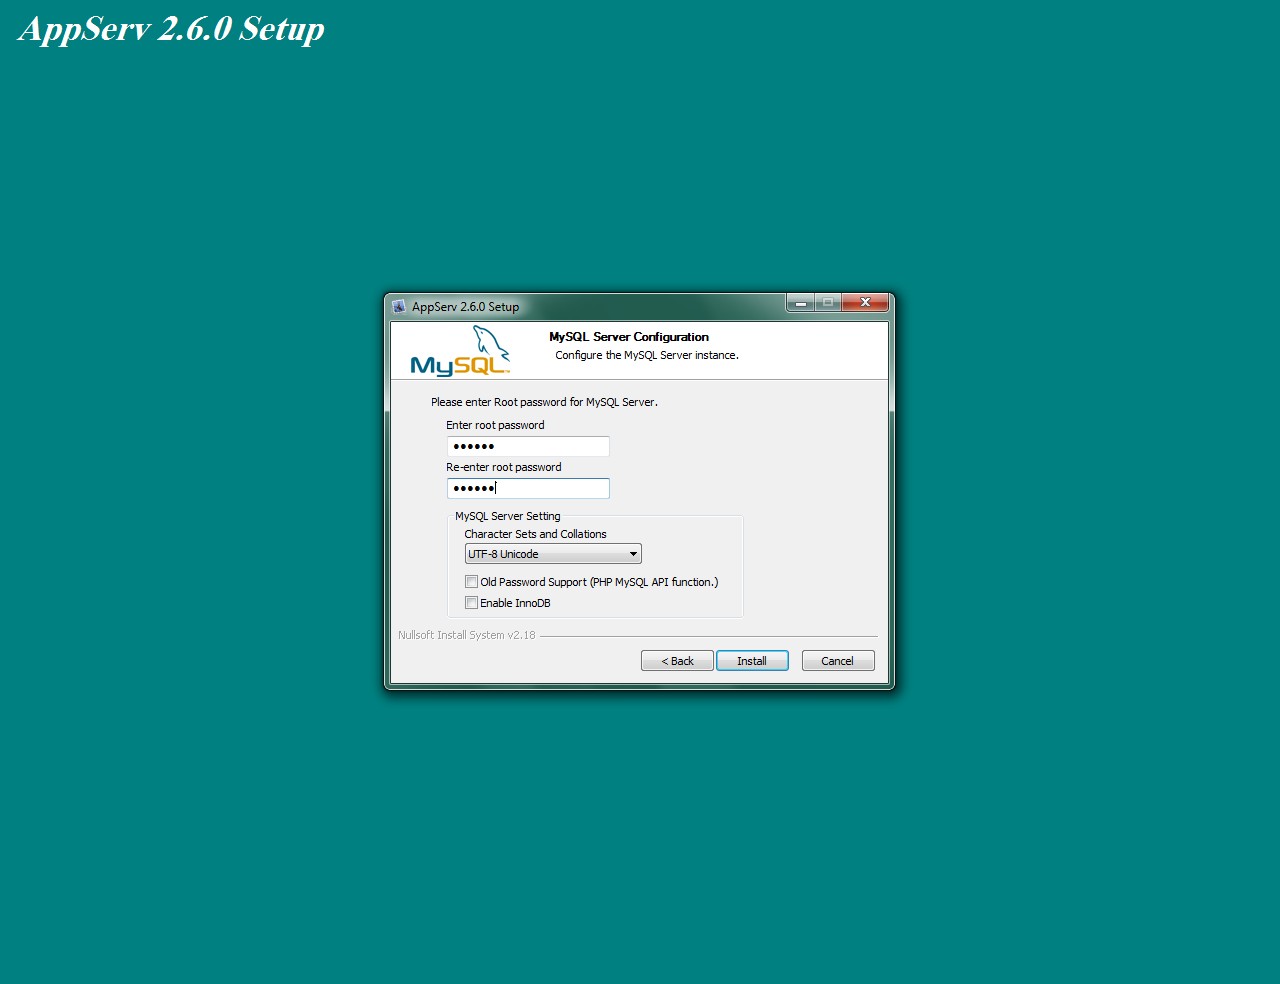The image size is (1280, 984).
Task: Click the MySQL dolphin logo
Action: pyautogui.click(x=460, y=351)
